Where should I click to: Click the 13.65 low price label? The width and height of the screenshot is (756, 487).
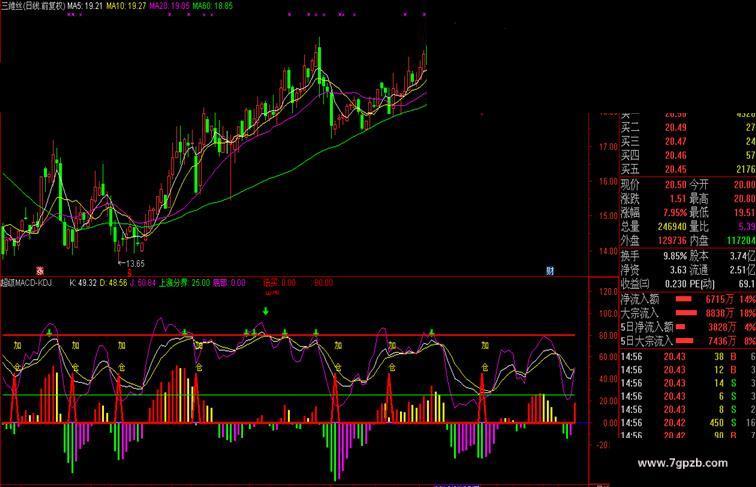pyautogui.click(x=135, y=264)
